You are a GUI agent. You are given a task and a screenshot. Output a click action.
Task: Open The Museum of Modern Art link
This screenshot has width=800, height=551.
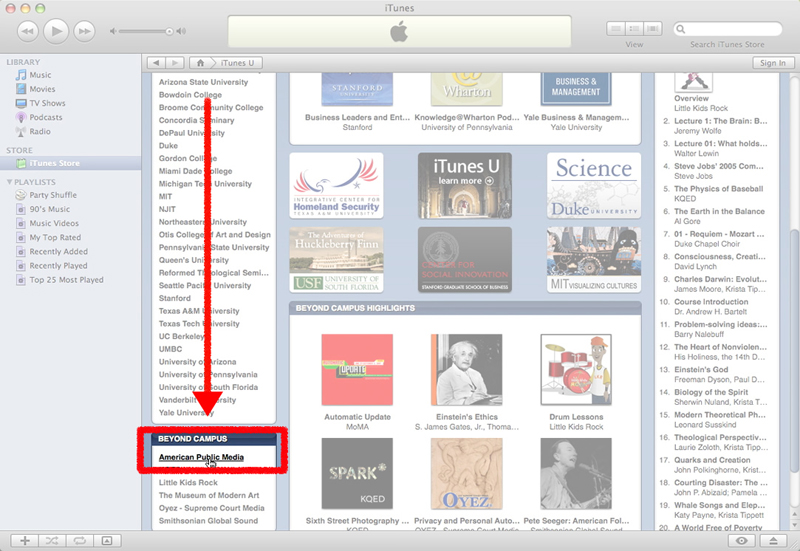[x=209, y=495]
